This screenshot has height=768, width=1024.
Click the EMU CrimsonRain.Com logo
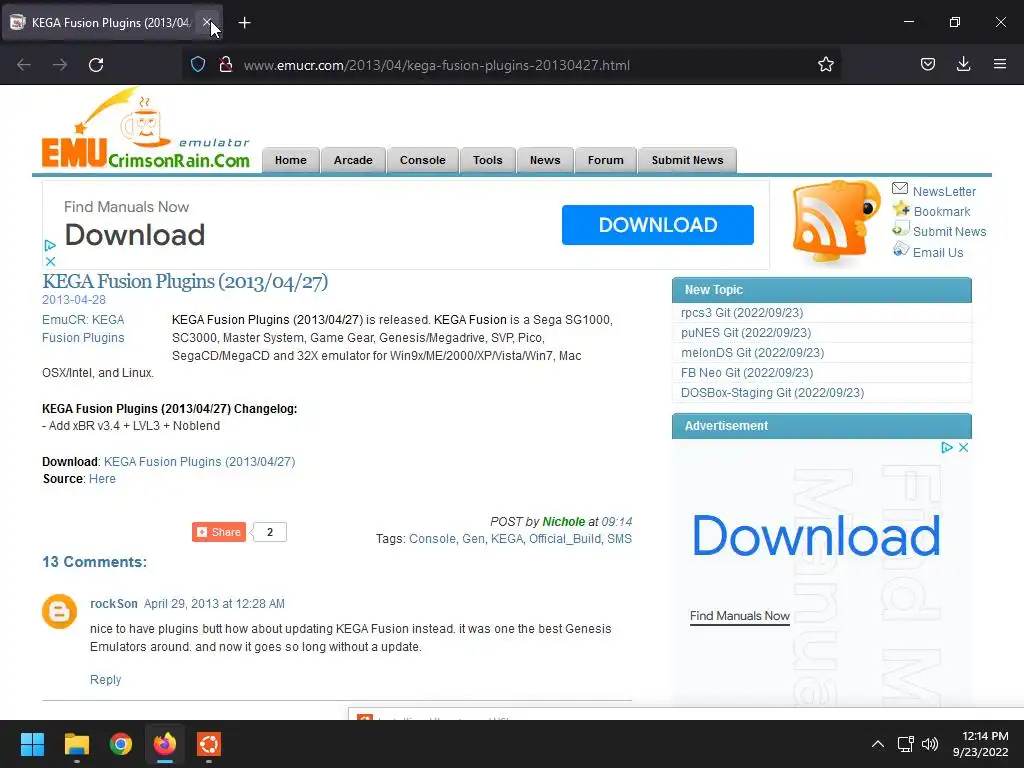click(x=146, y=129)
